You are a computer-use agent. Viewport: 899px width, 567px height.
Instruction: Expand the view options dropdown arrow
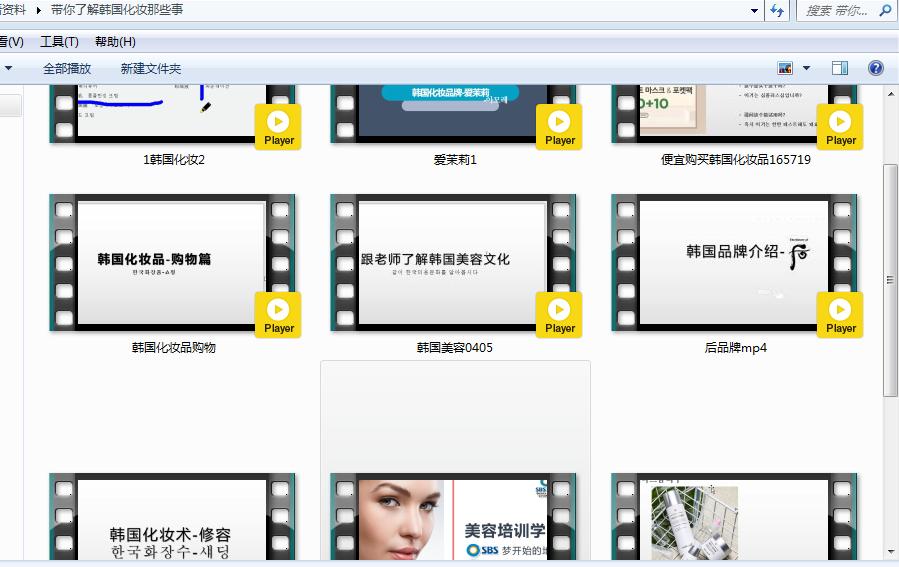[x=807, y=68]
